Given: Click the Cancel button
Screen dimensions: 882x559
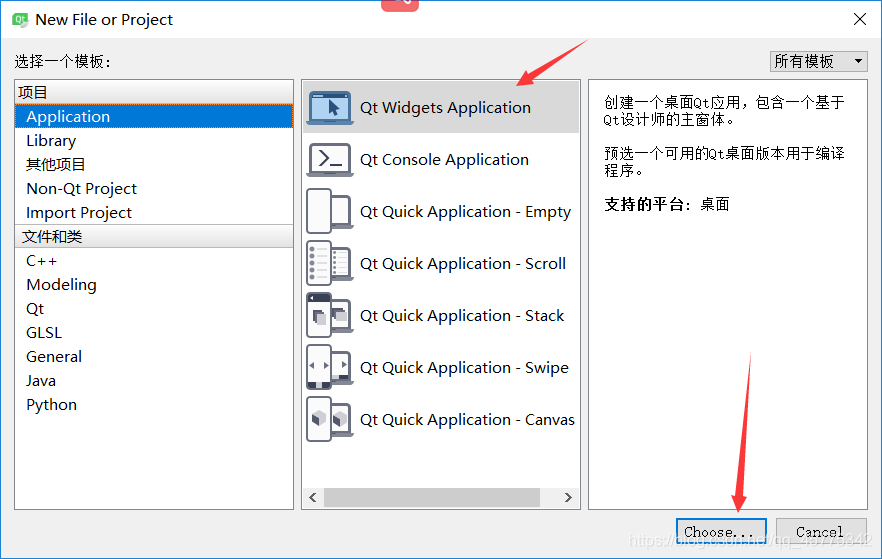Looking at the screenshot, I should [x=821, y=531].
